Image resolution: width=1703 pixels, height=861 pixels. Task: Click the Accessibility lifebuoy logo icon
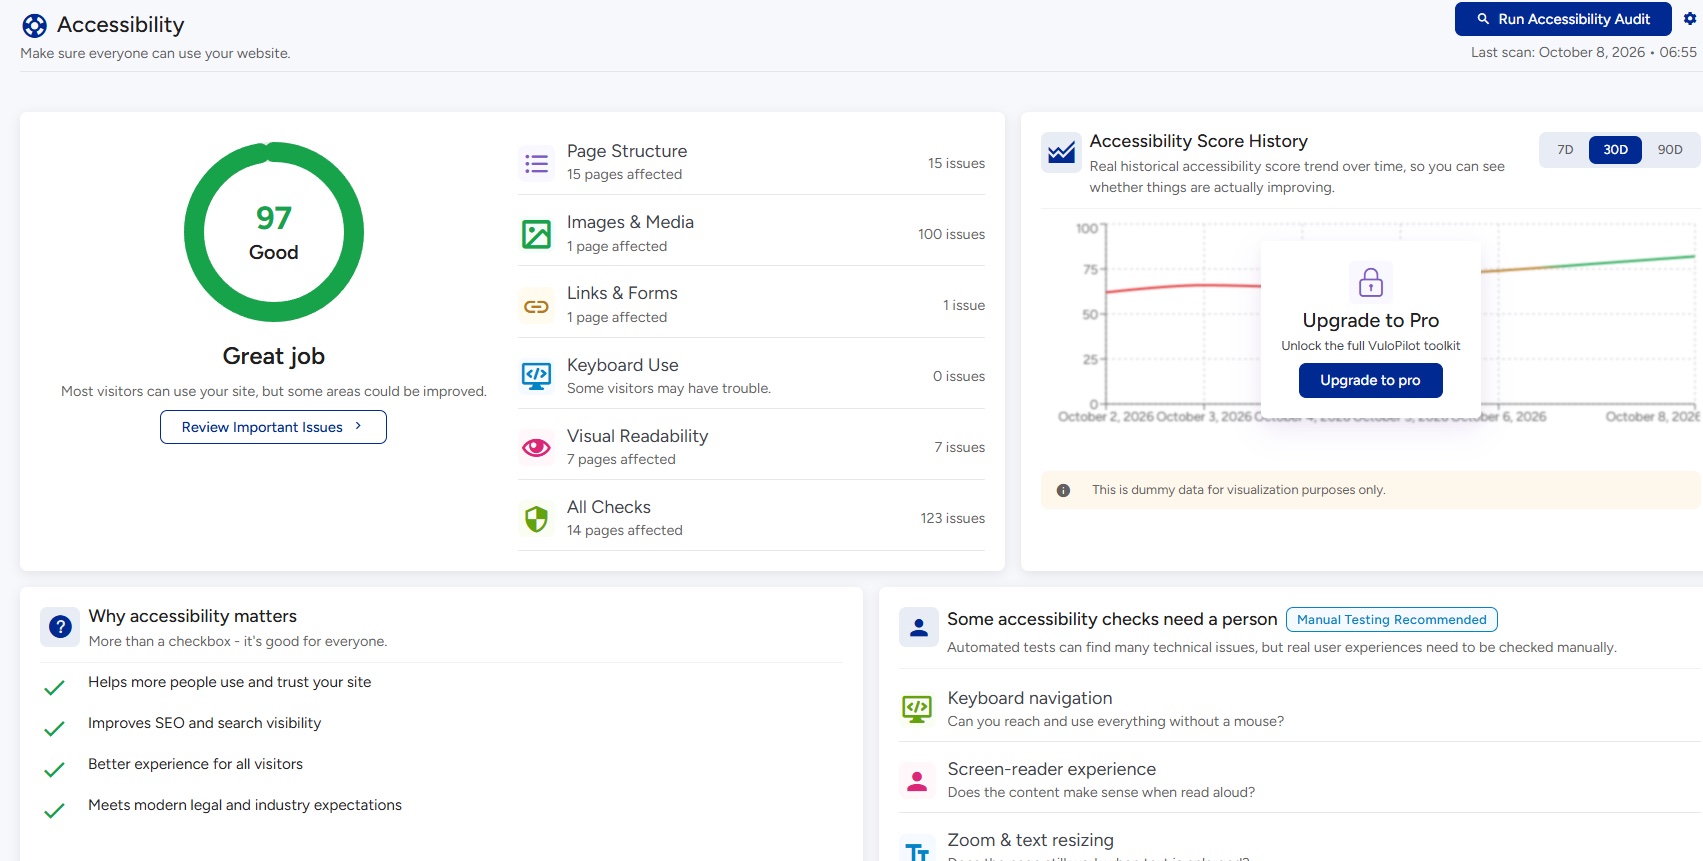34,26
